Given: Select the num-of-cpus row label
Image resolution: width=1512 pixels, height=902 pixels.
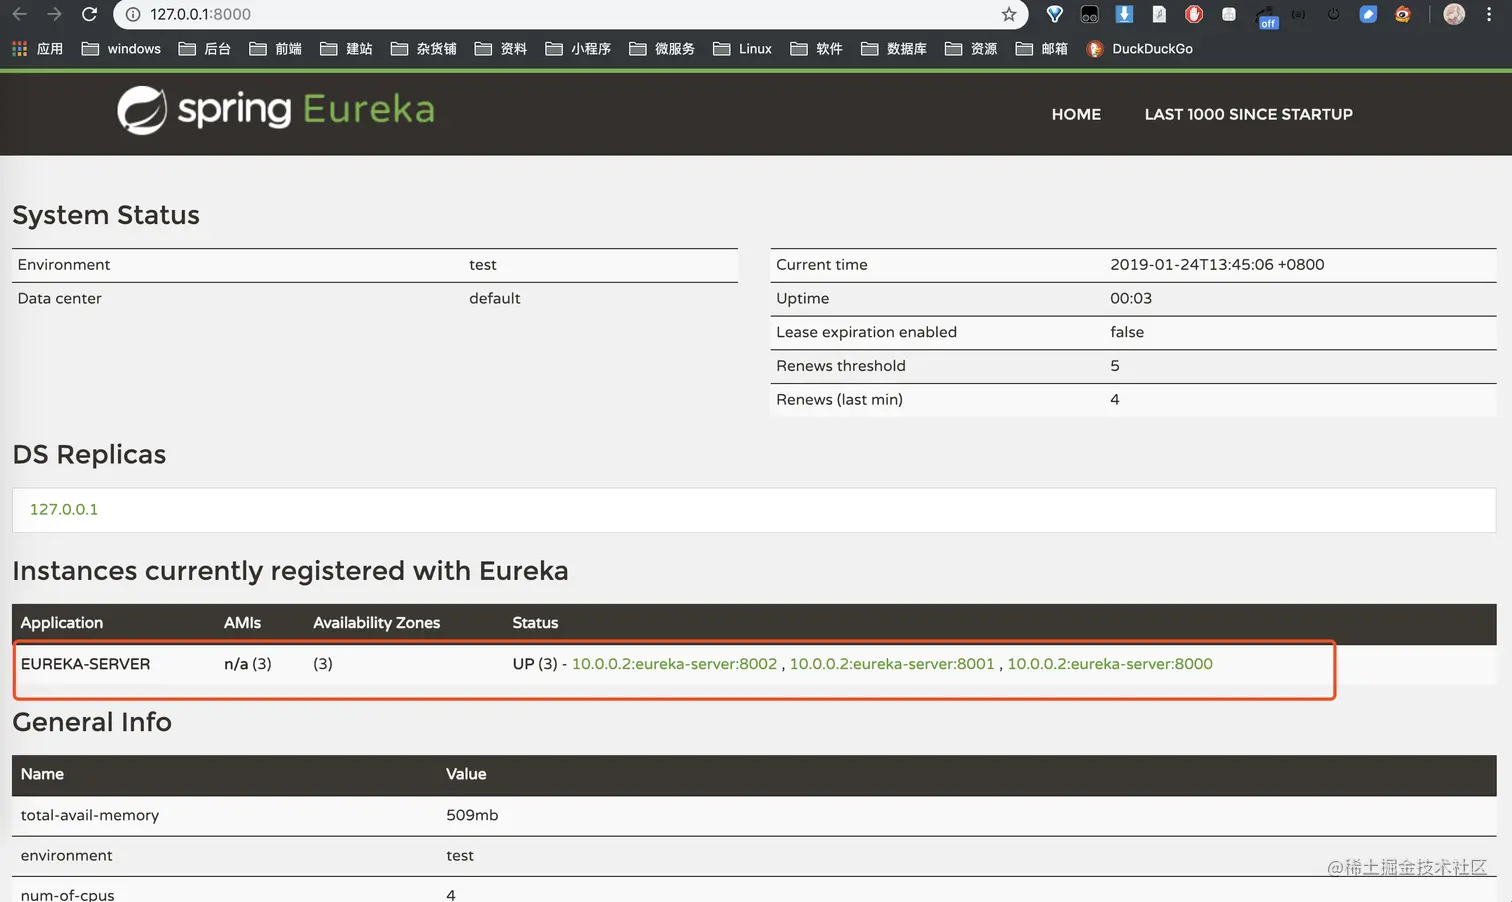Looking at the screenshot, I should coord(67,894).
